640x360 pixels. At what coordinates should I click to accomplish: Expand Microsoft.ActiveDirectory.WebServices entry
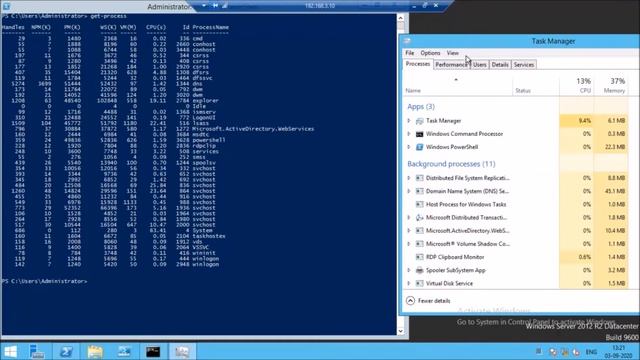coord(409,231)
